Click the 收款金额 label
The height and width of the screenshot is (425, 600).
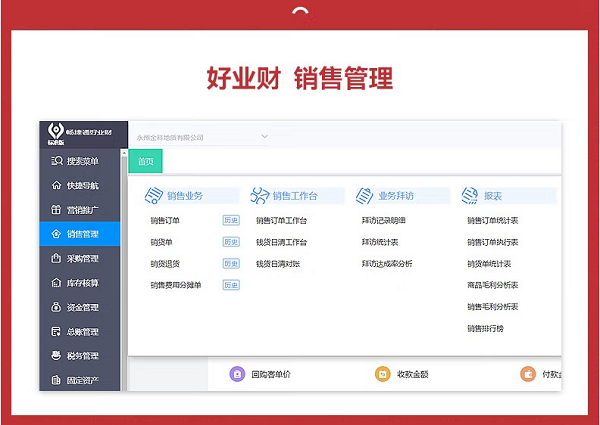(x=412, y=374)
